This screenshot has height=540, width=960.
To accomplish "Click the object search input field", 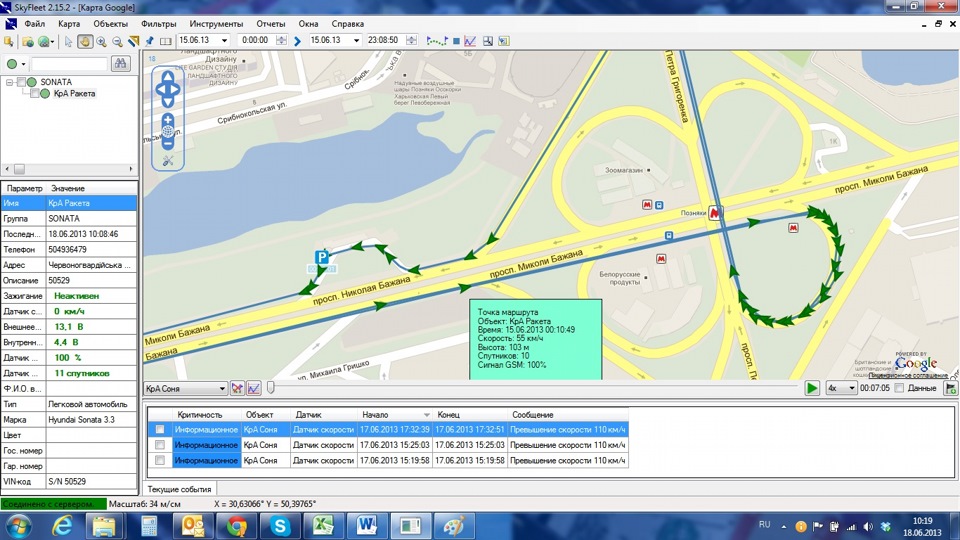I will [x=69, y=64].
